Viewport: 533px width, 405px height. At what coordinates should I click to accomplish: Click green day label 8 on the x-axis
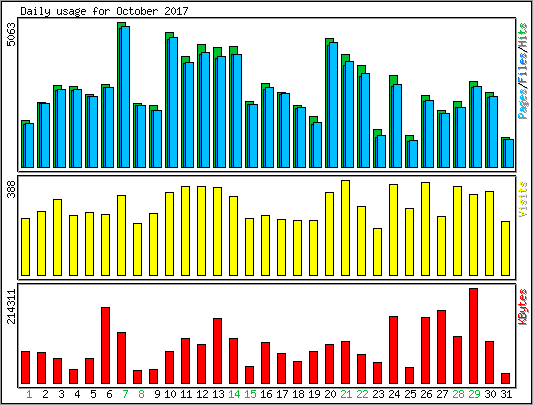coord(141,394)
